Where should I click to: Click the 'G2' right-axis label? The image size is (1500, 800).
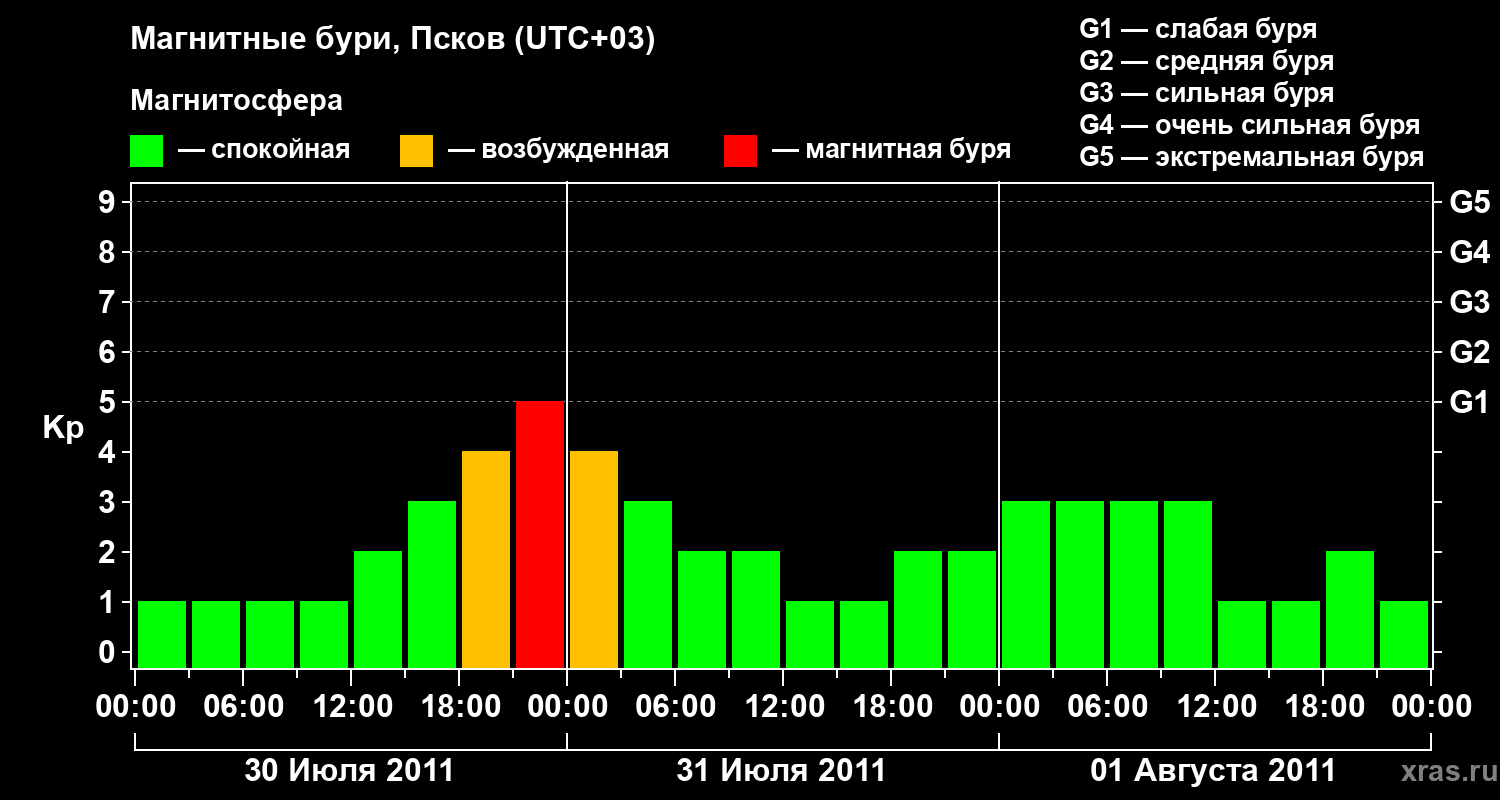[x=1470, y=352]
